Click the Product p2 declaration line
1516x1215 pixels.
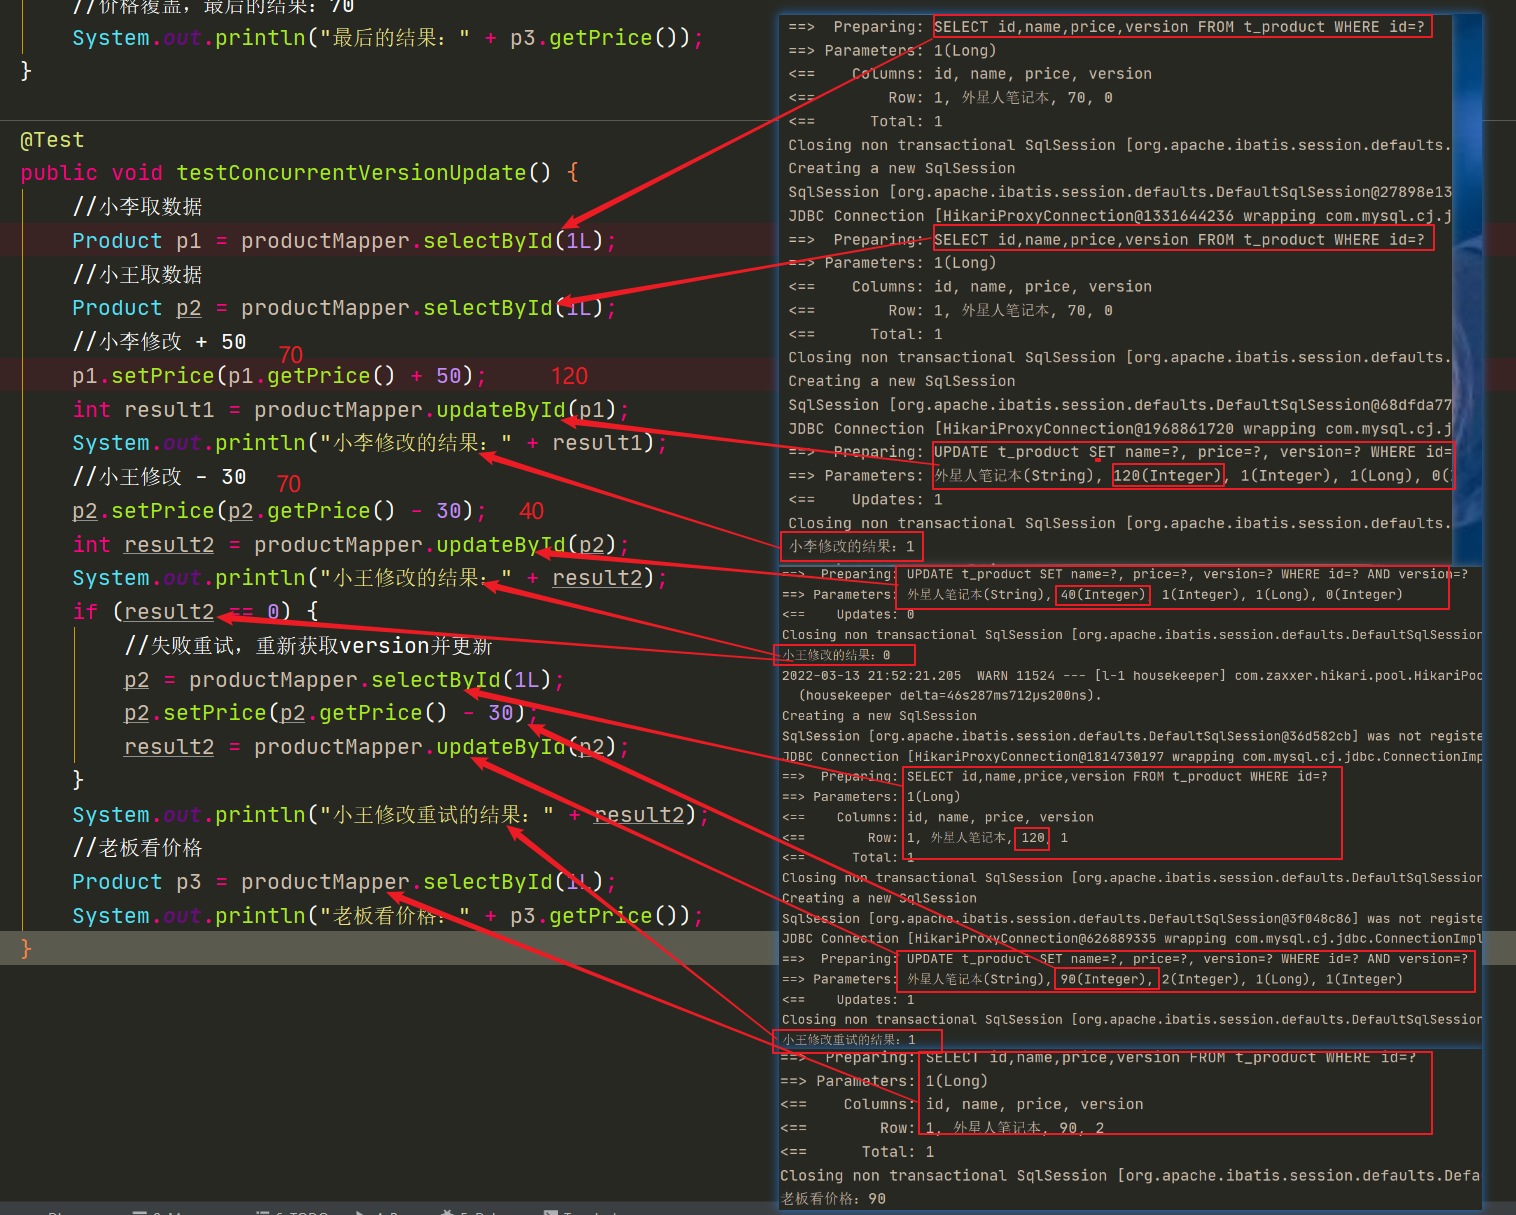point(344,308)
